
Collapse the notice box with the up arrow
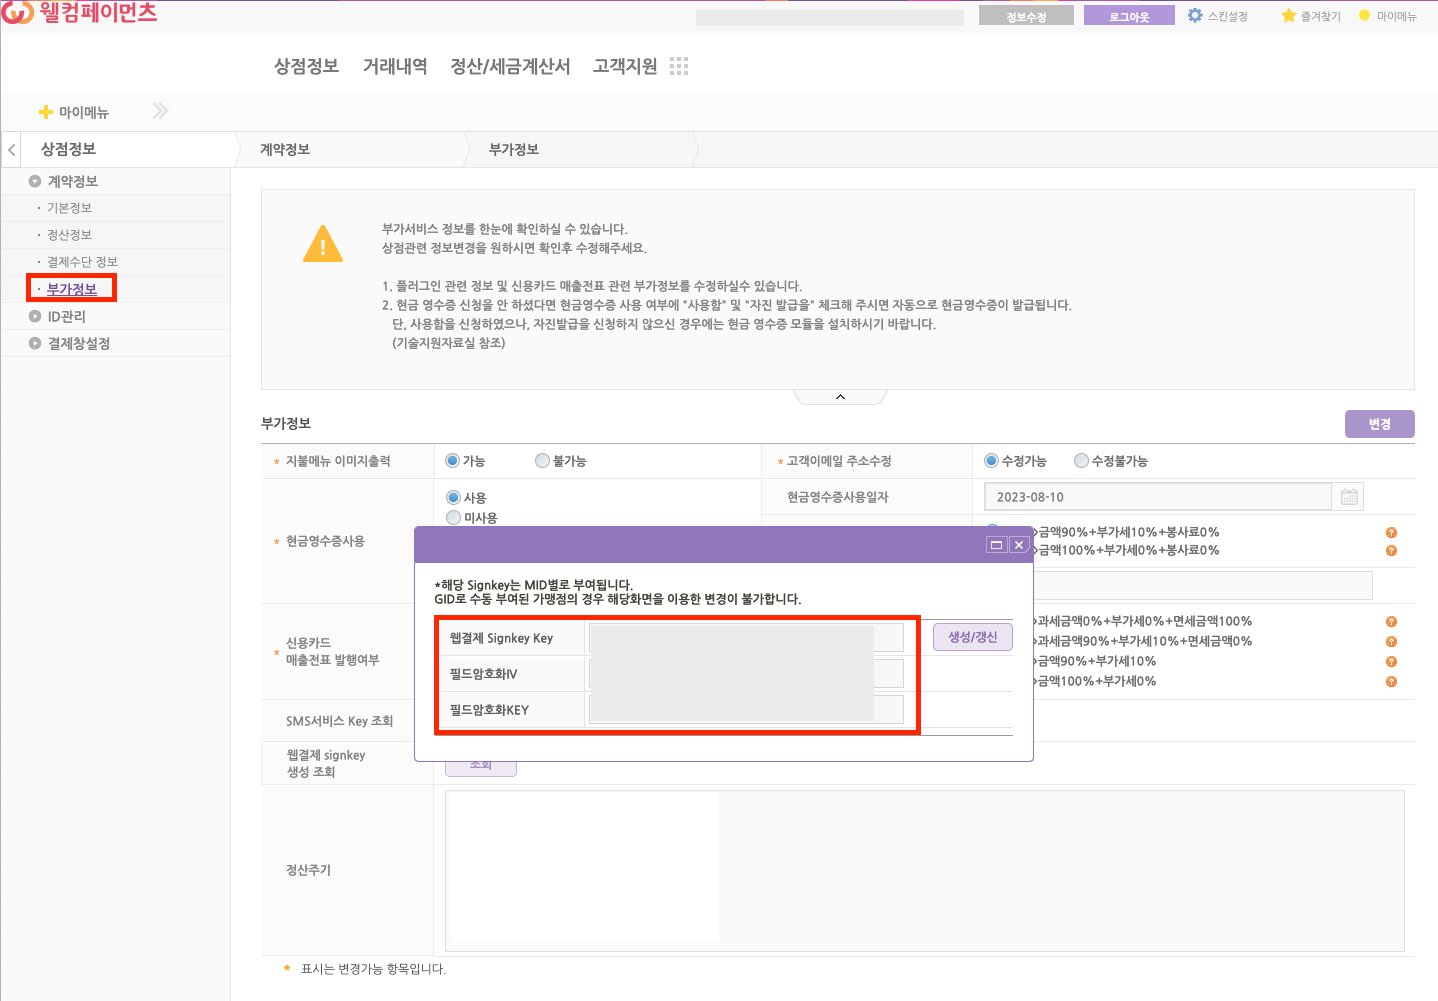pyautogui.click(x=840, y=397)
